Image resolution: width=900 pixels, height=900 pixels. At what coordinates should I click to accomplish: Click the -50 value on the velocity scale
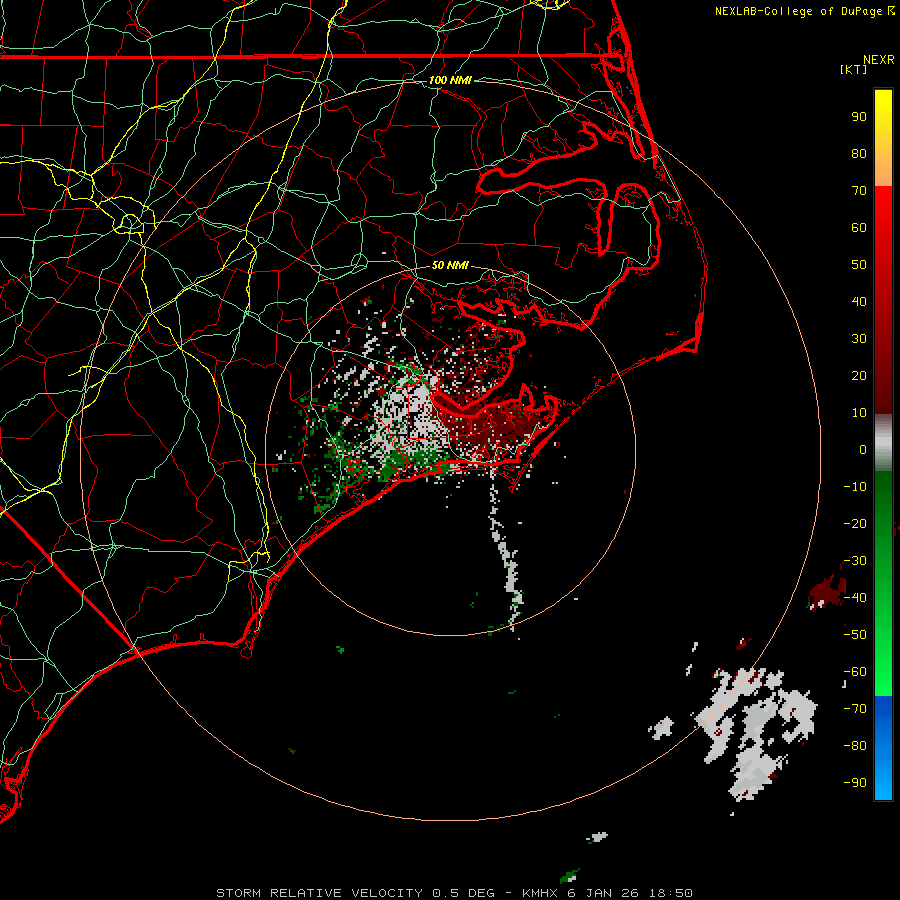(855, 635)
